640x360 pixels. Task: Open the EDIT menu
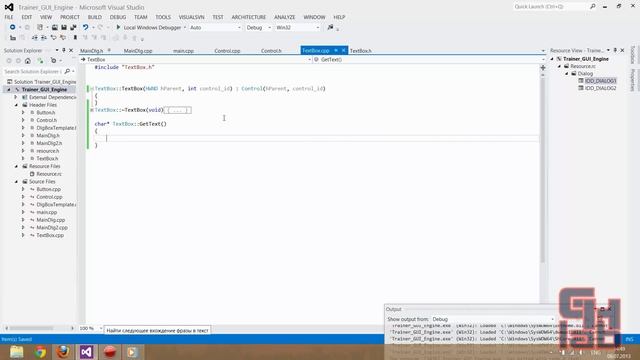coord(27,17)
